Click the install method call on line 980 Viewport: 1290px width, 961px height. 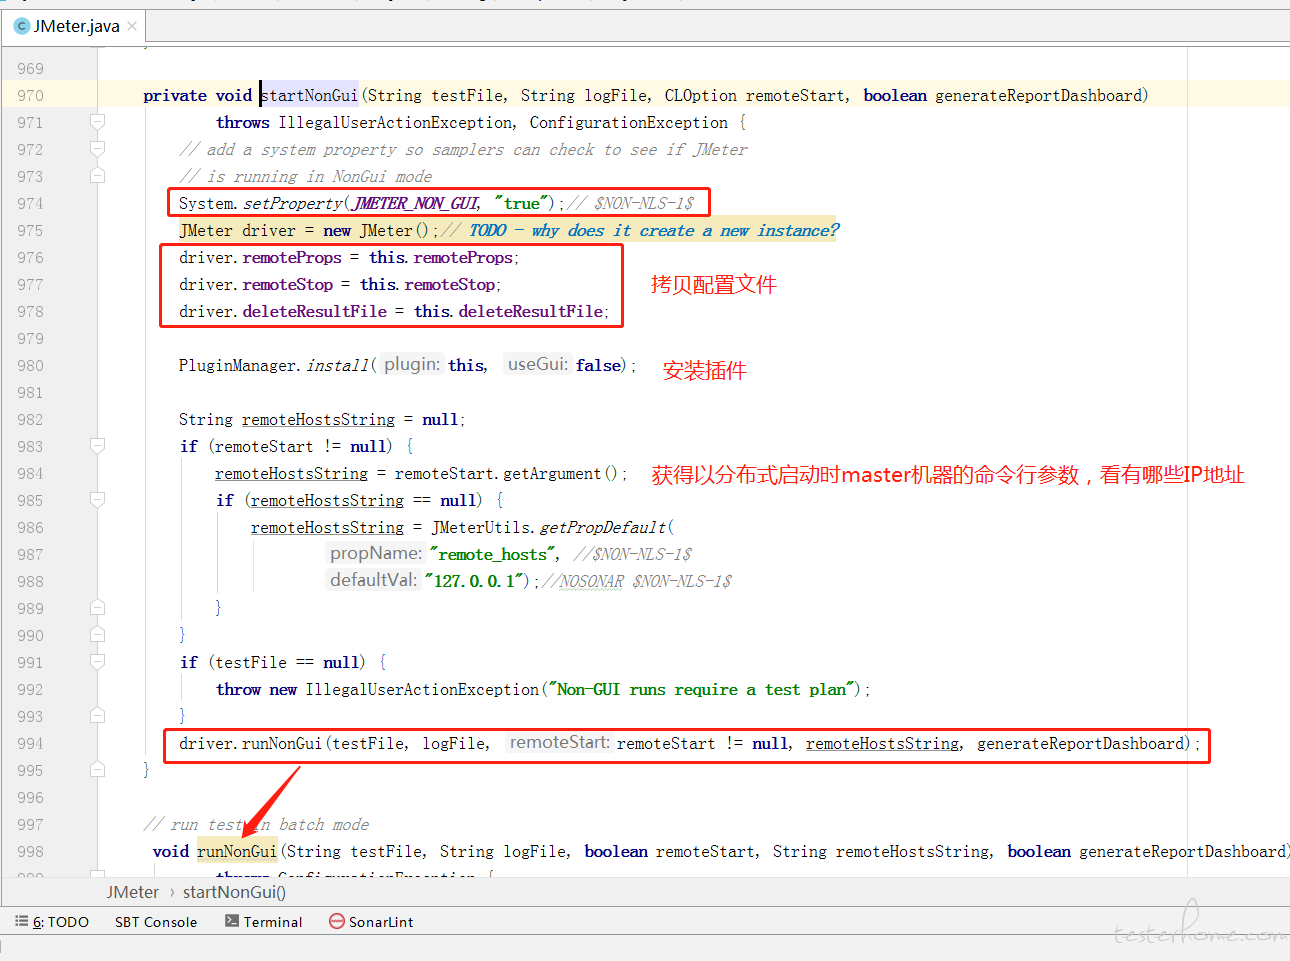pos(338,365)
